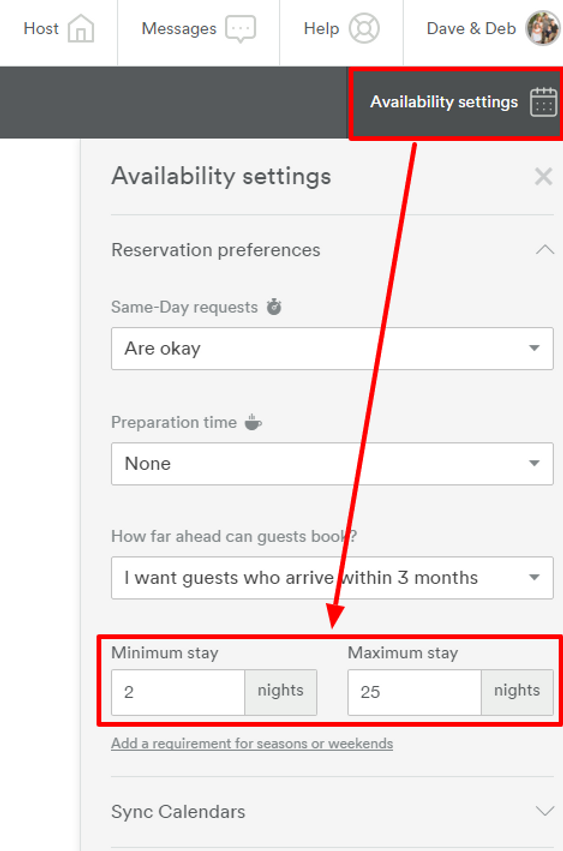Close the Availability settings panel
This screenshot has height=851, width=563.
click(543, 176)
